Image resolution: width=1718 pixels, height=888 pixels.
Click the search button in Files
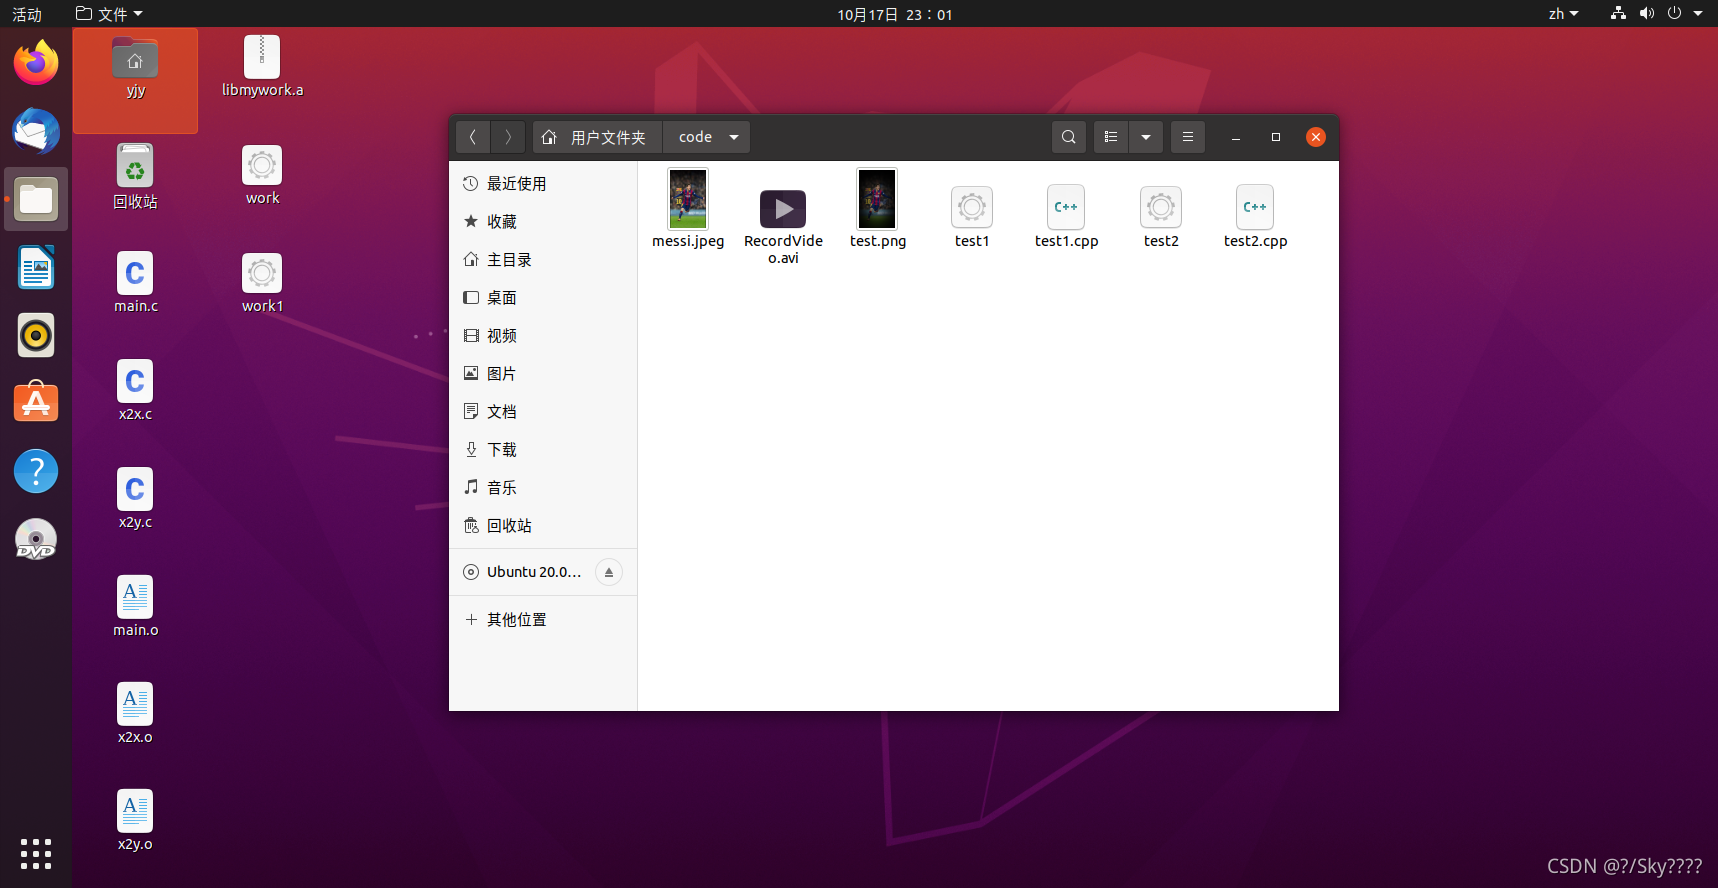(1069, 137)
